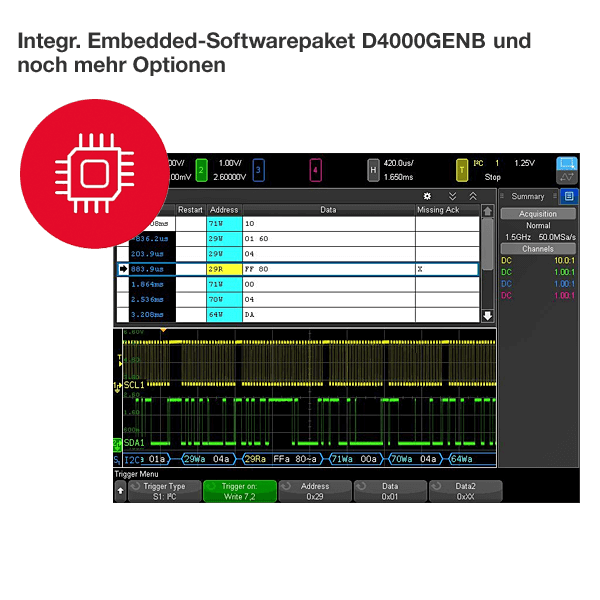Open the Trigger Type softkey
This screenshot has width=600, height=600.
(164, 491)
